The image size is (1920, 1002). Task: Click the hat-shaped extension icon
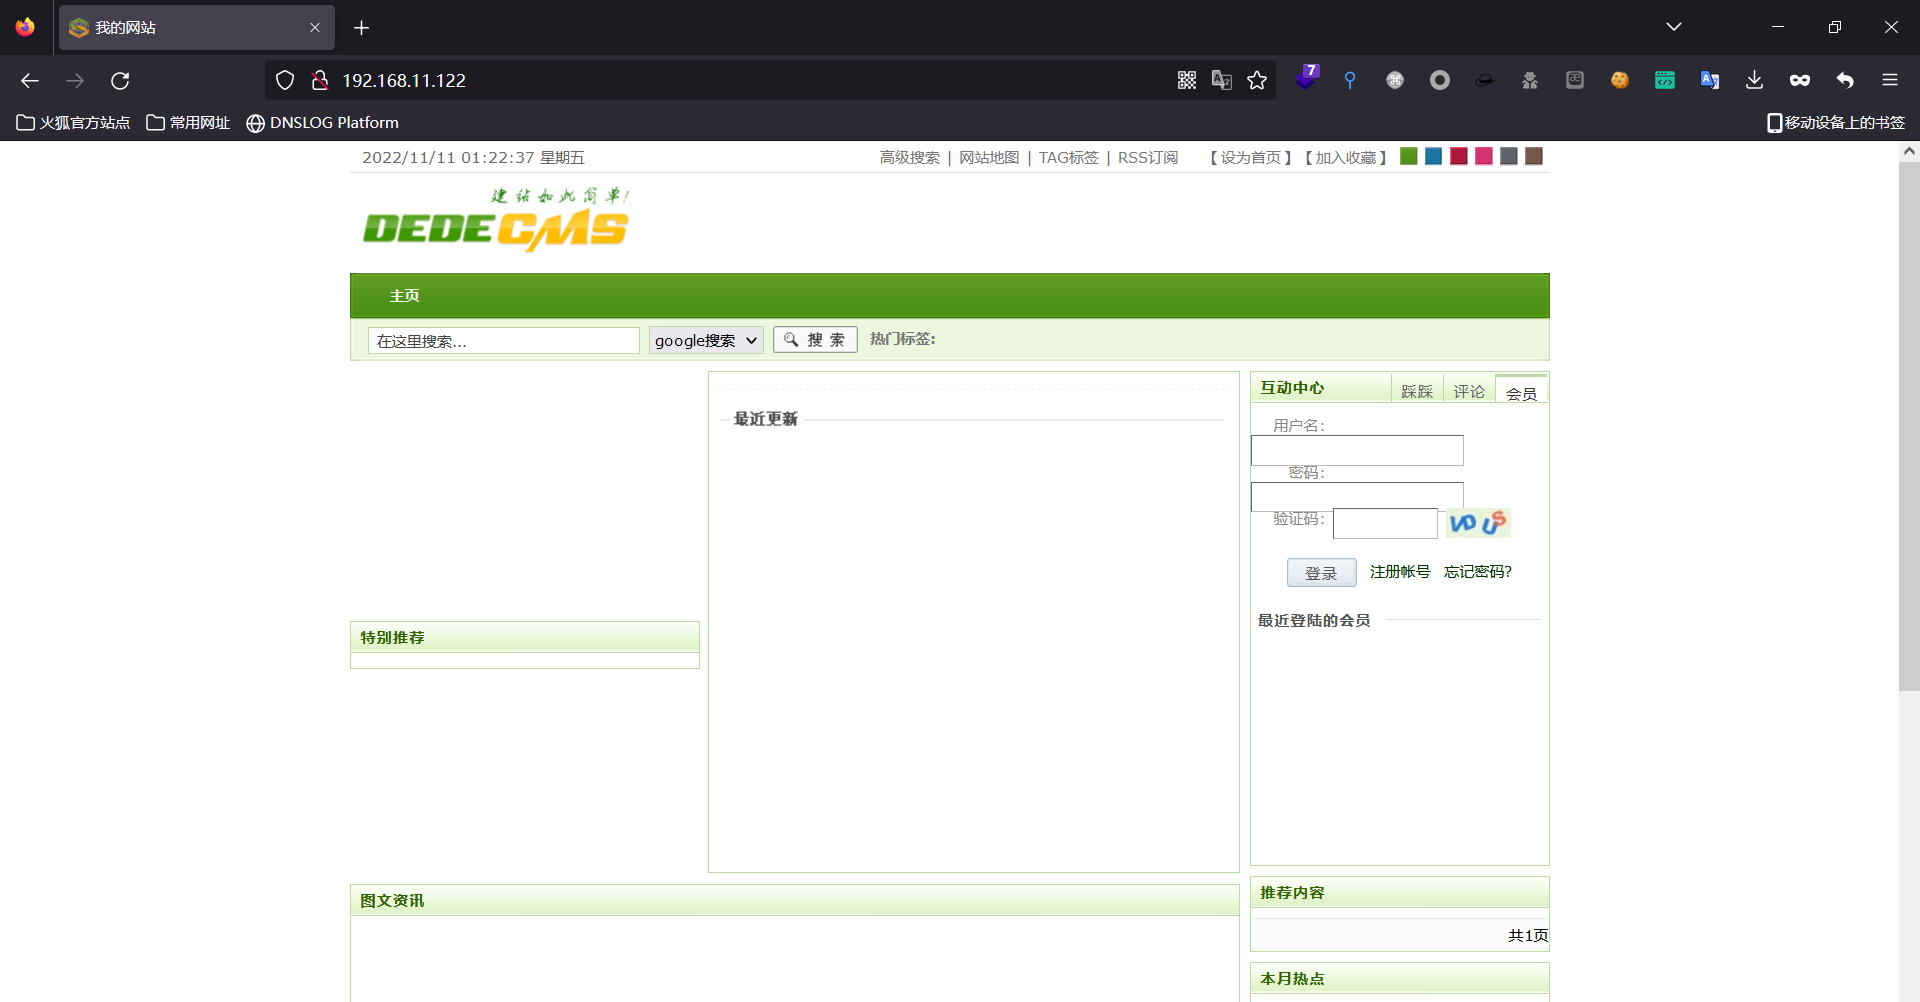coord(1485,80)
